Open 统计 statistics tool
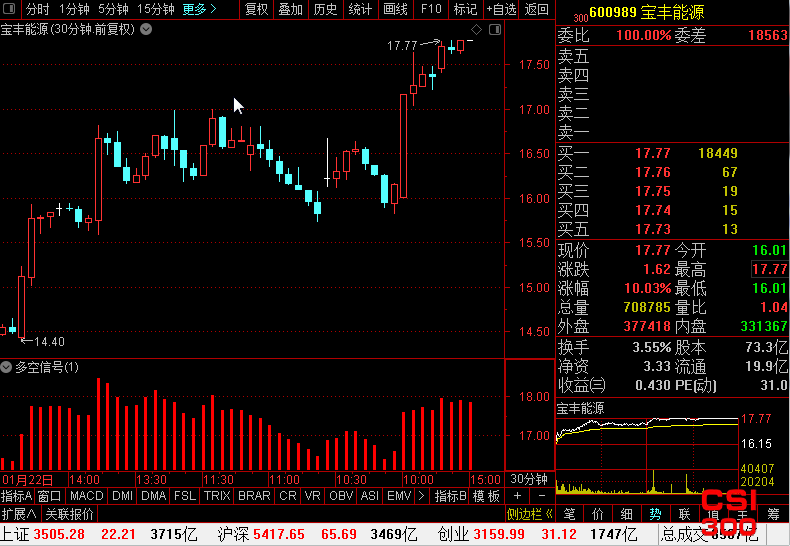This screenshot has height=546, width=790. [360, 9]
